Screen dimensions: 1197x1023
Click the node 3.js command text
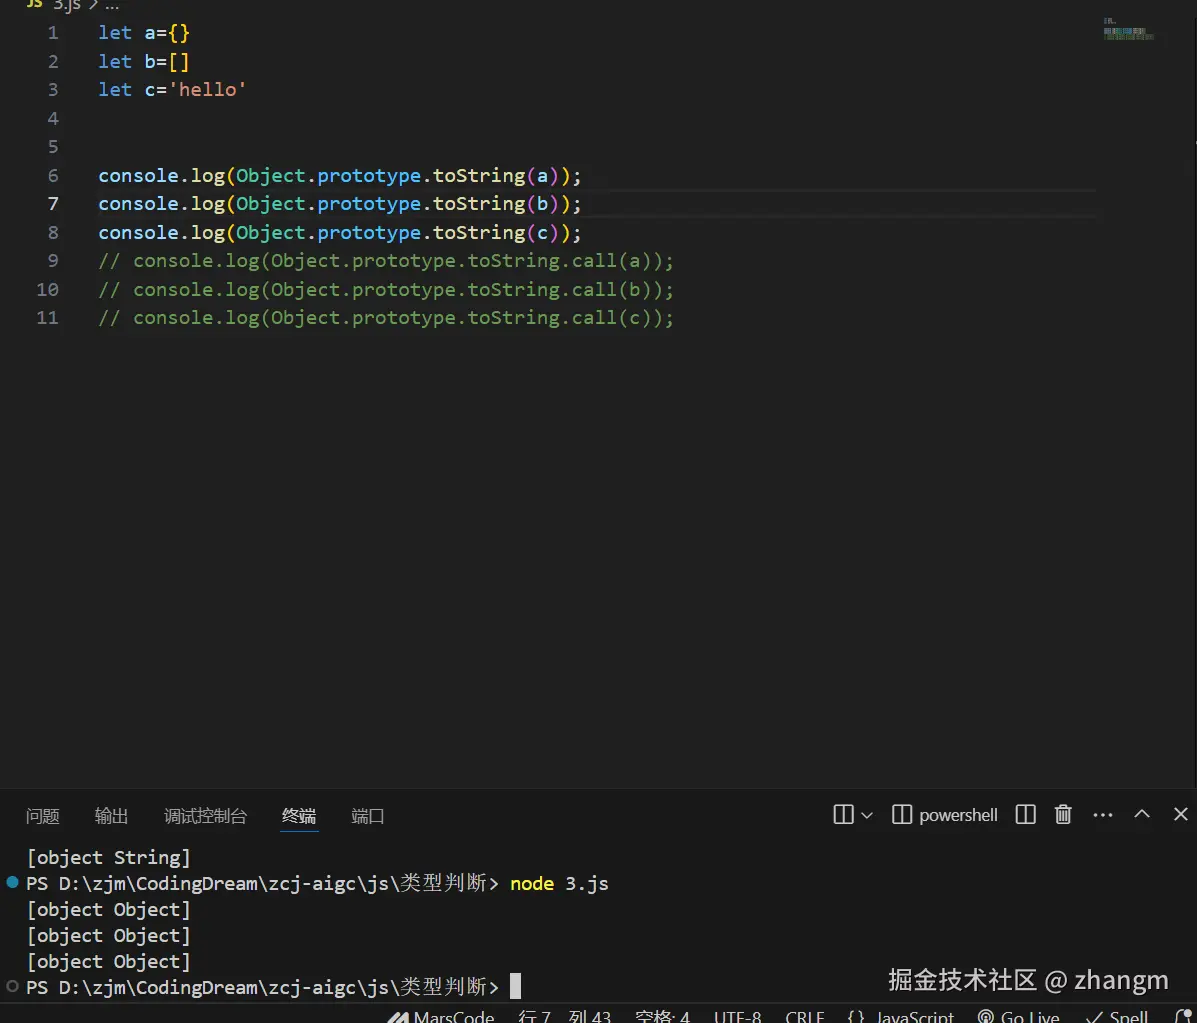[559, 884]
